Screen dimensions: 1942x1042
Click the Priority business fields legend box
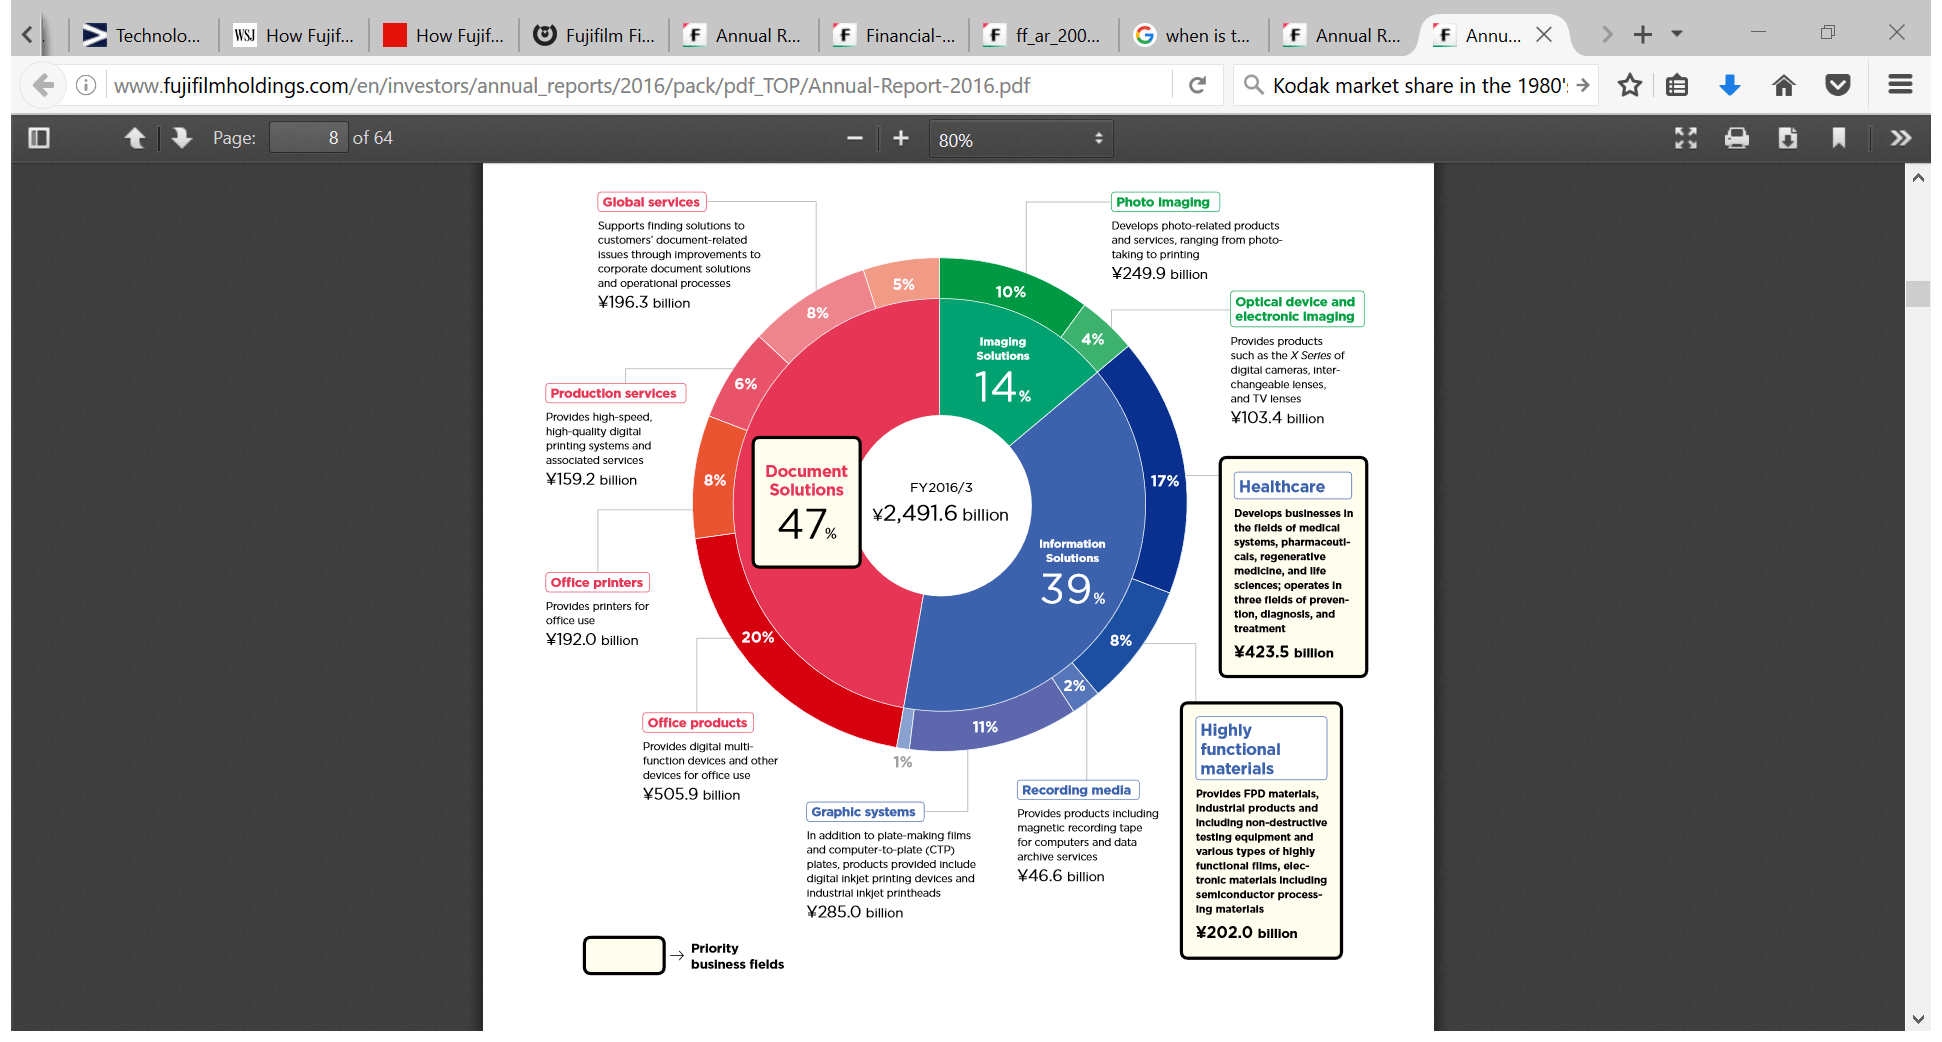(x=624, y=955)
